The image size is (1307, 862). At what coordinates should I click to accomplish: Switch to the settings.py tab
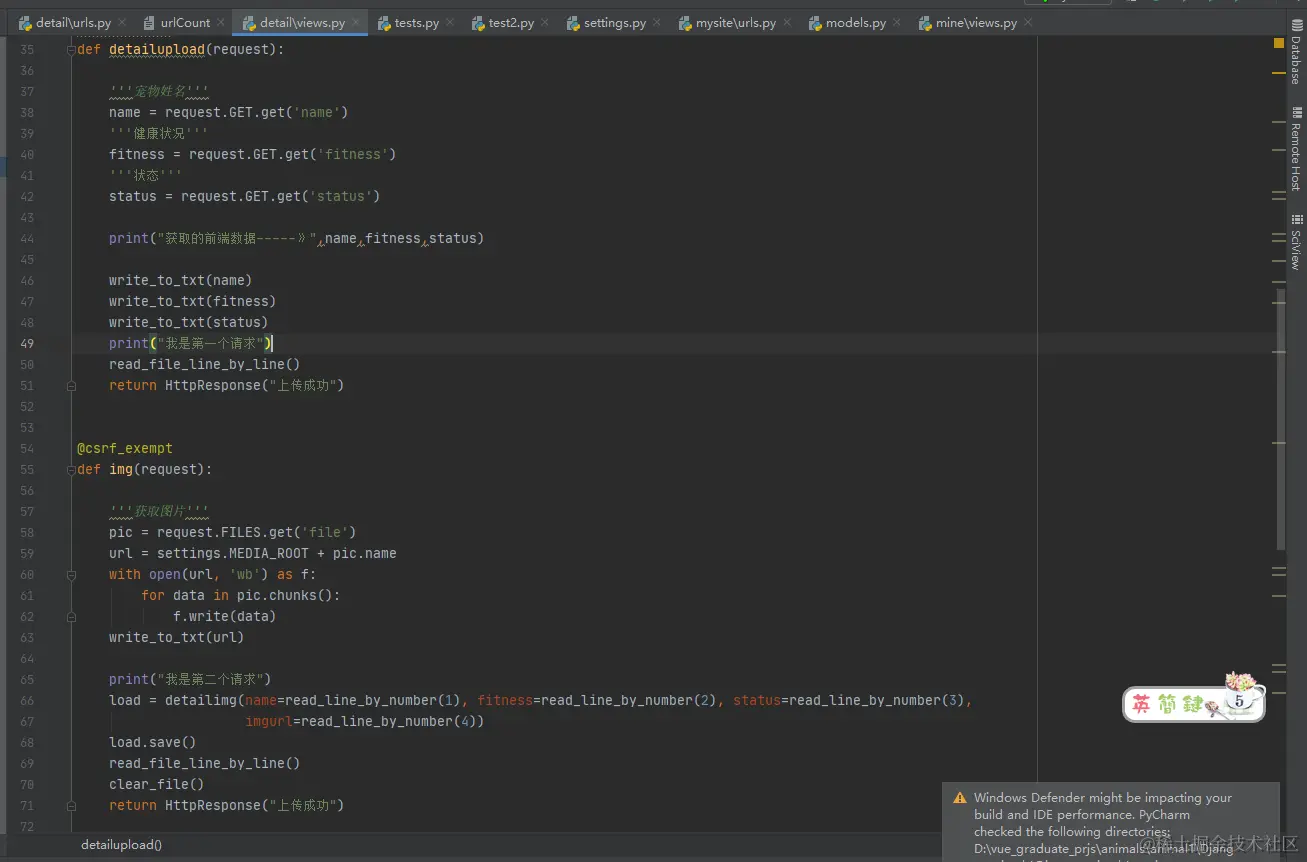click(x=615, y=23)
